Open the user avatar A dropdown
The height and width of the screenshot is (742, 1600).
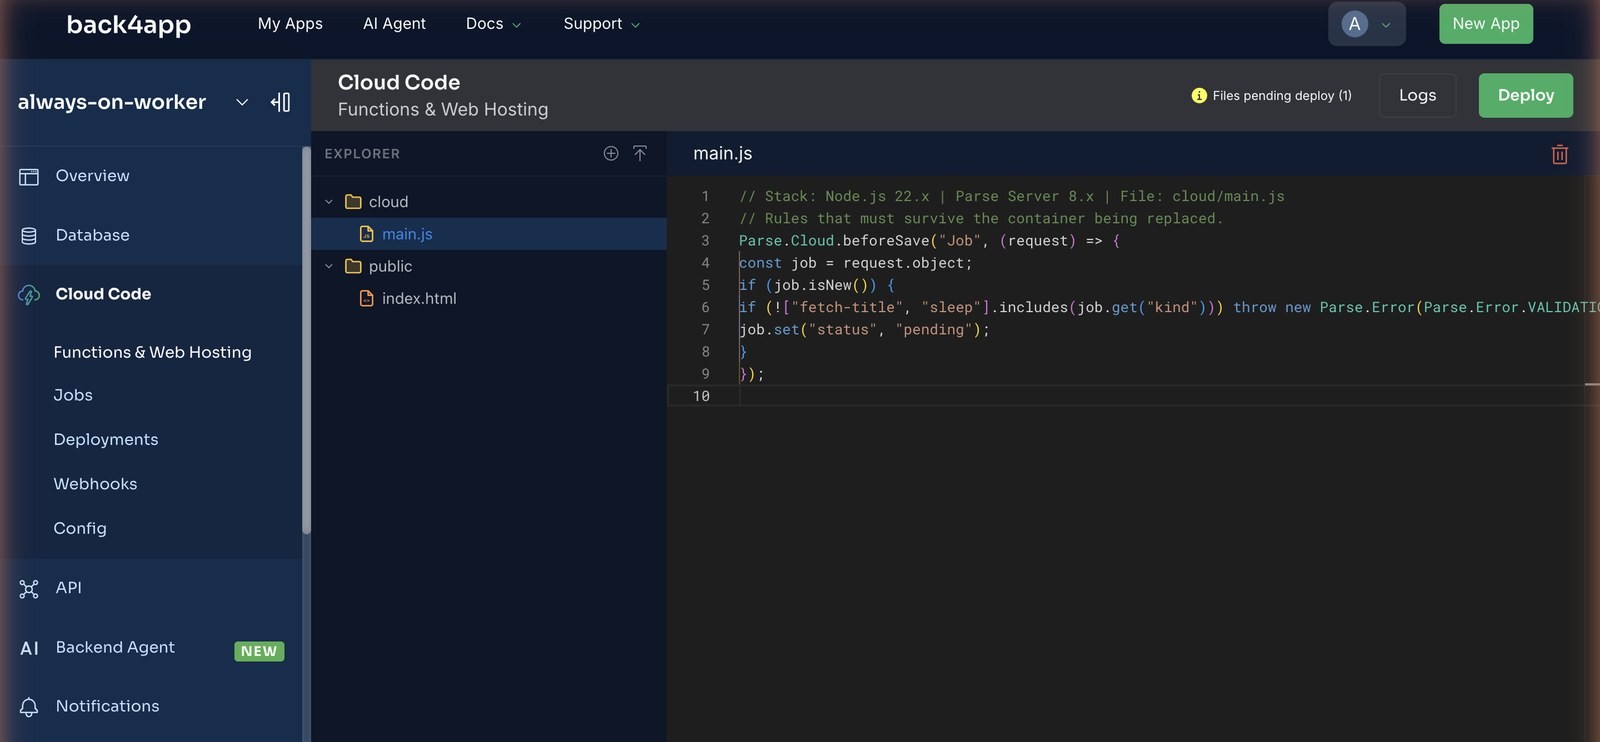click(1366, 24)
